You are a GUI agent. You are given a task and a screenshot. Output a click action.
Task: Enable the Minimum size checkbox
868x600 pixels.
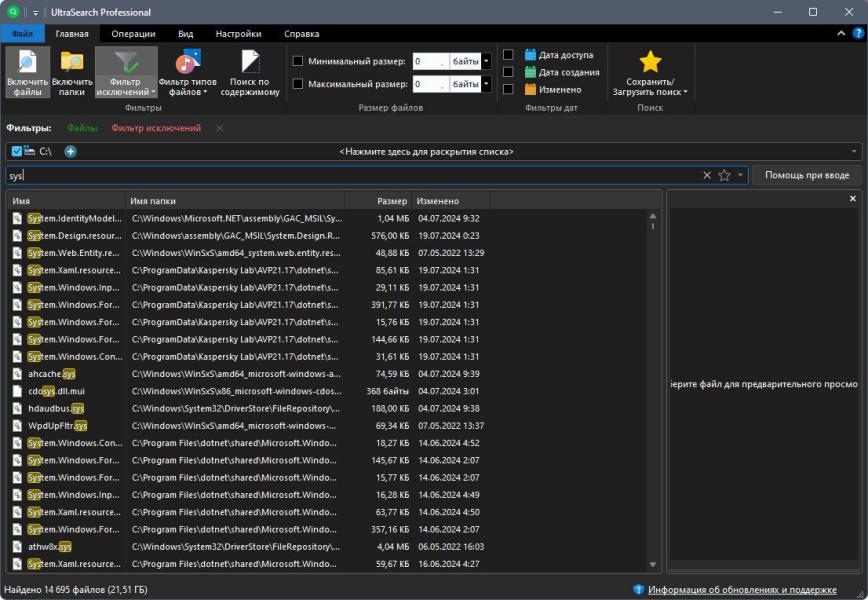pos(298,61)
